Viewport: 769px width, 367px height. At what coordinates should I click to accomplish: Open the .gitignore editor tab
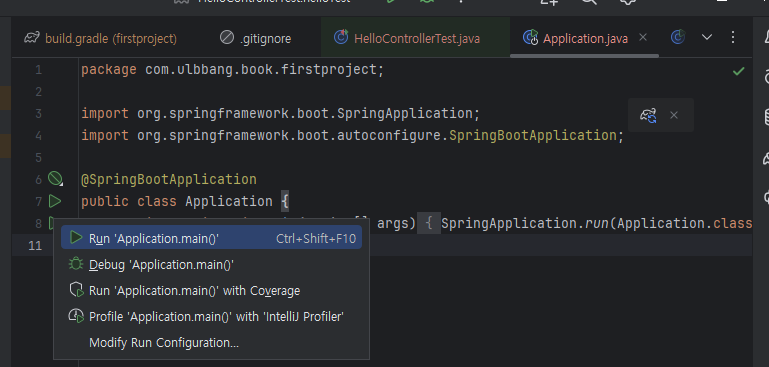coord(256,38)
